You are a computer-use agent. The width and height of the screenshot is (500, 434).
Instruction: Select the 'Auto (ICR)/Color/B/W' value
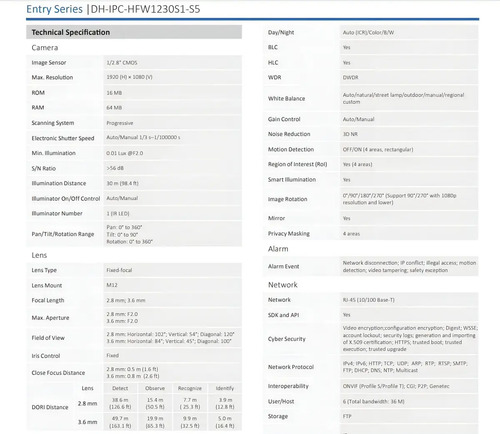click(x=368, y=32)
